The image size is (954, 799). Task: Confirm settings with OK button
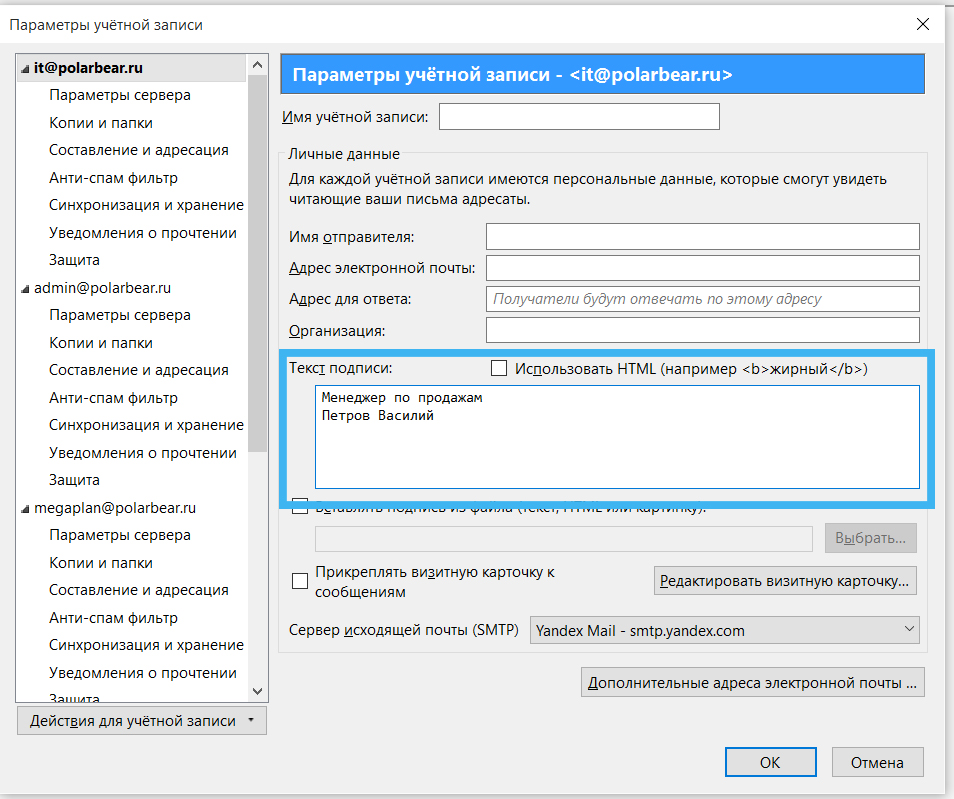click(x=770, y=762)
